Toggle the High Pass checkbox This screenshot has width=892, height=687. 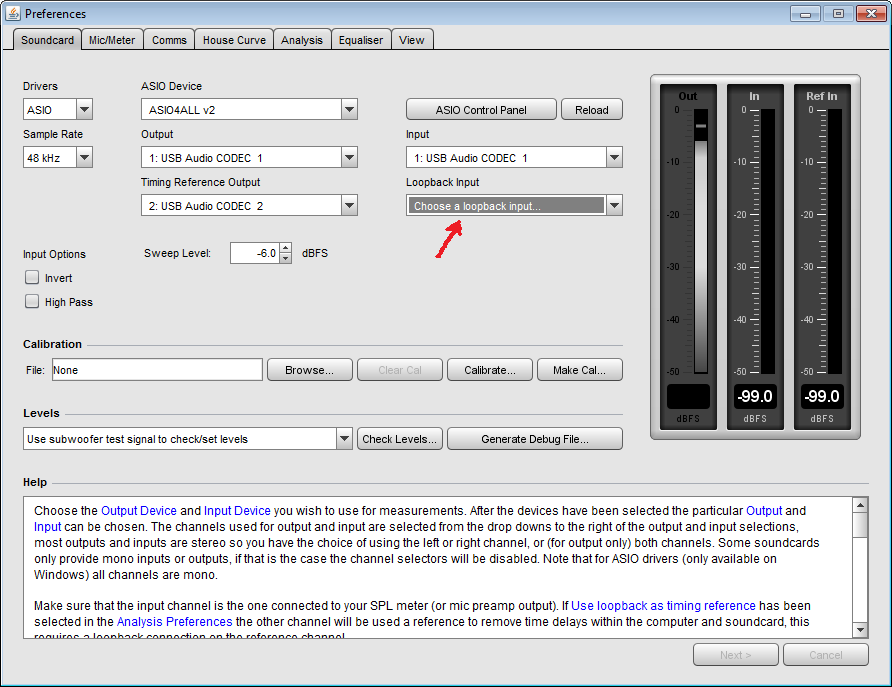point(32,301)
